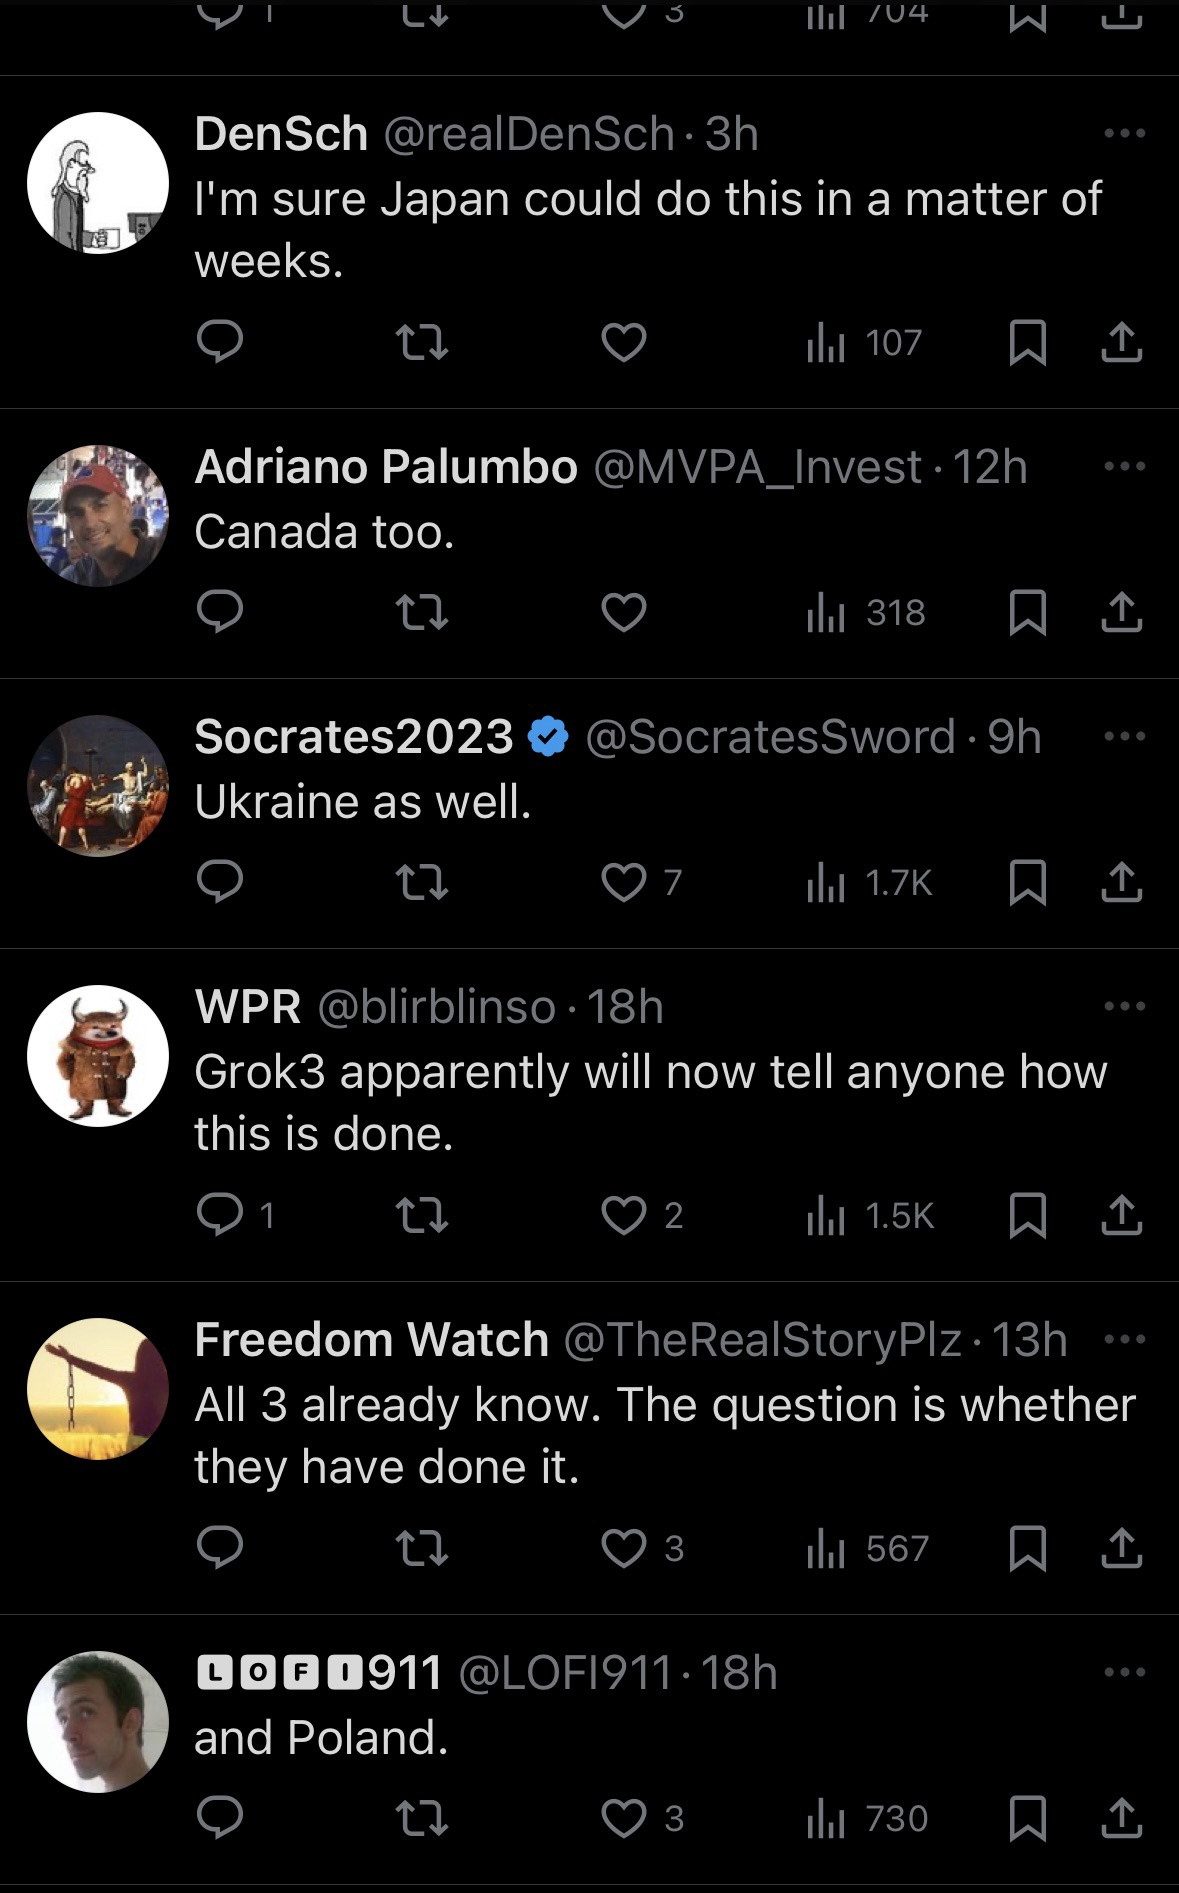Tap WPR's cartoon bull avatar
Screen dimensions: 1179x1893
point(98,1056)
